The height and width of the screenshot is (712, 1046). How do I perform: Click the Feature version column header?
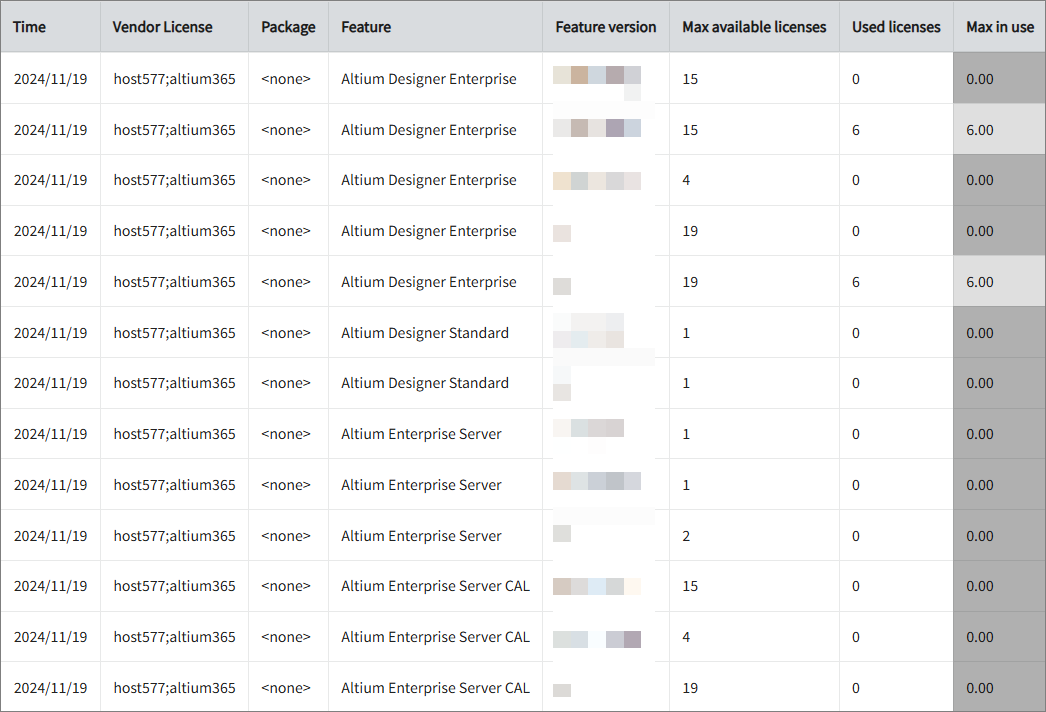[605, 27]
